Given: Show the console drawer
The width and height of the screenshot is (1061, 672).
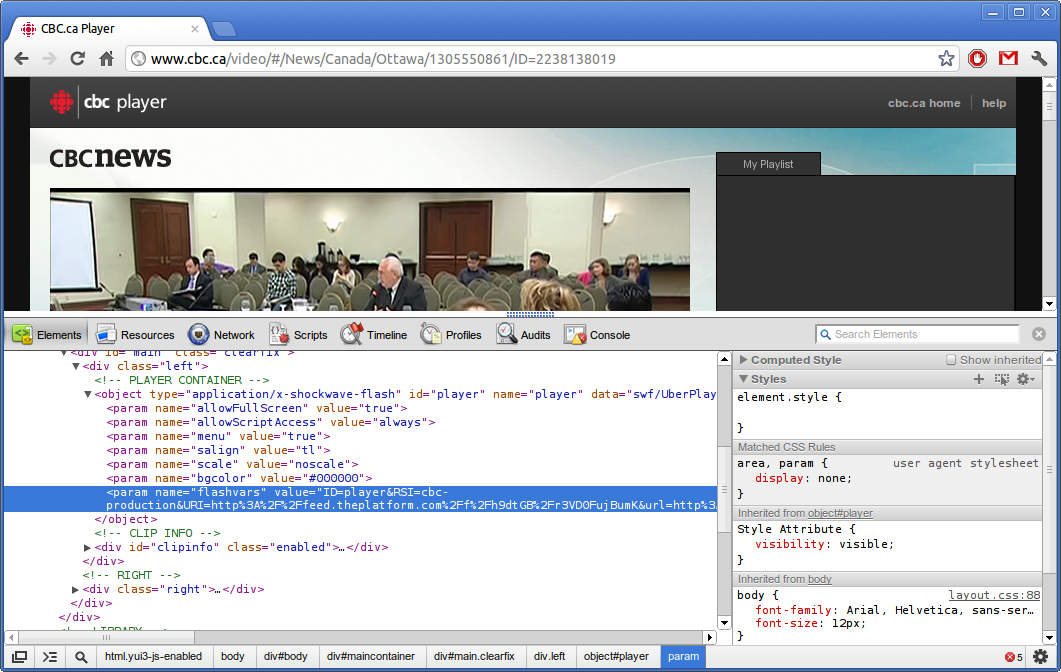Looking at the screenshot, I should tap(50, 656).
